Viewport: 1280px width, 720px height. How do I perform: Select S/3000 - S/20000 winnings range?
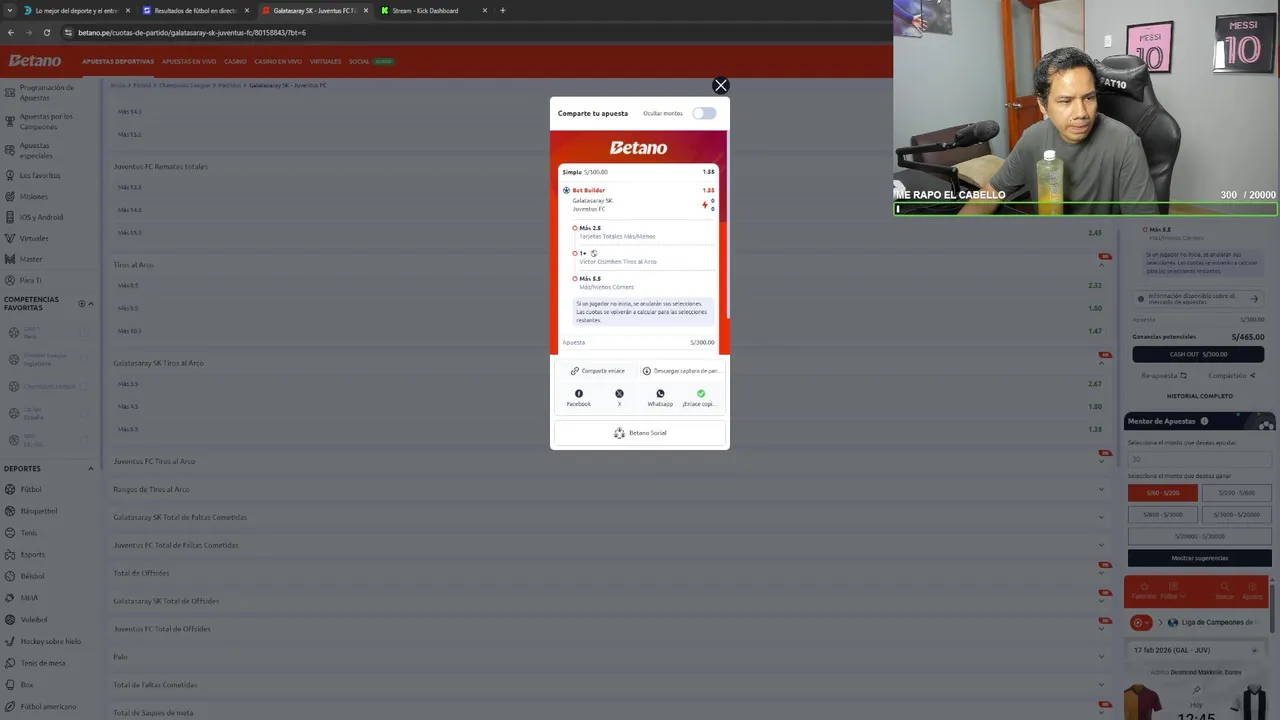coord(1236,514)
